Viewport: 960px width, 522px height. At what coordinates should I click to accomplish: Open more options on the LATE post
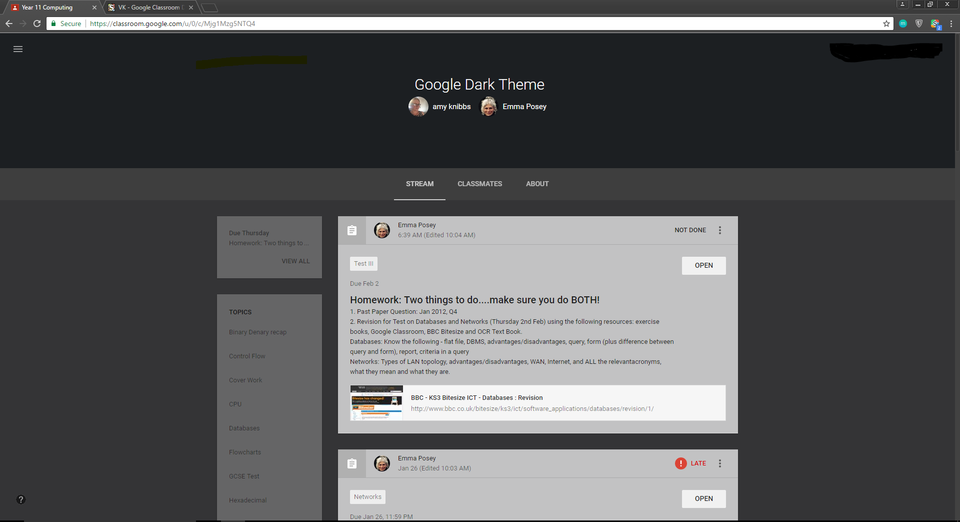coord(720,463)
